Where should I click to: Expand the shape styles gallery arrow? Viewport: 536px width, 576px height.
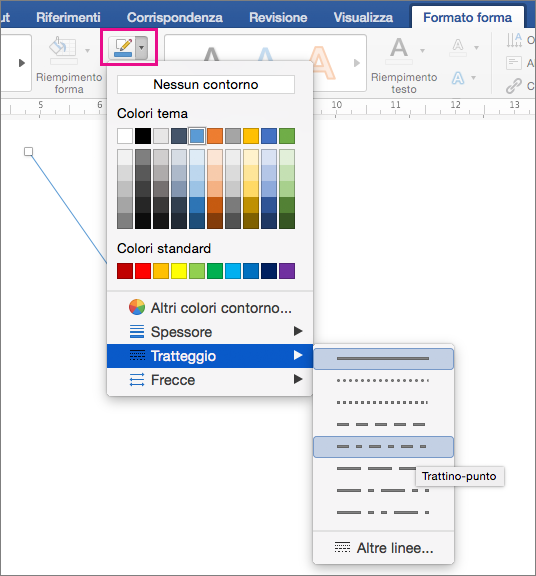(x=22, y=63)
